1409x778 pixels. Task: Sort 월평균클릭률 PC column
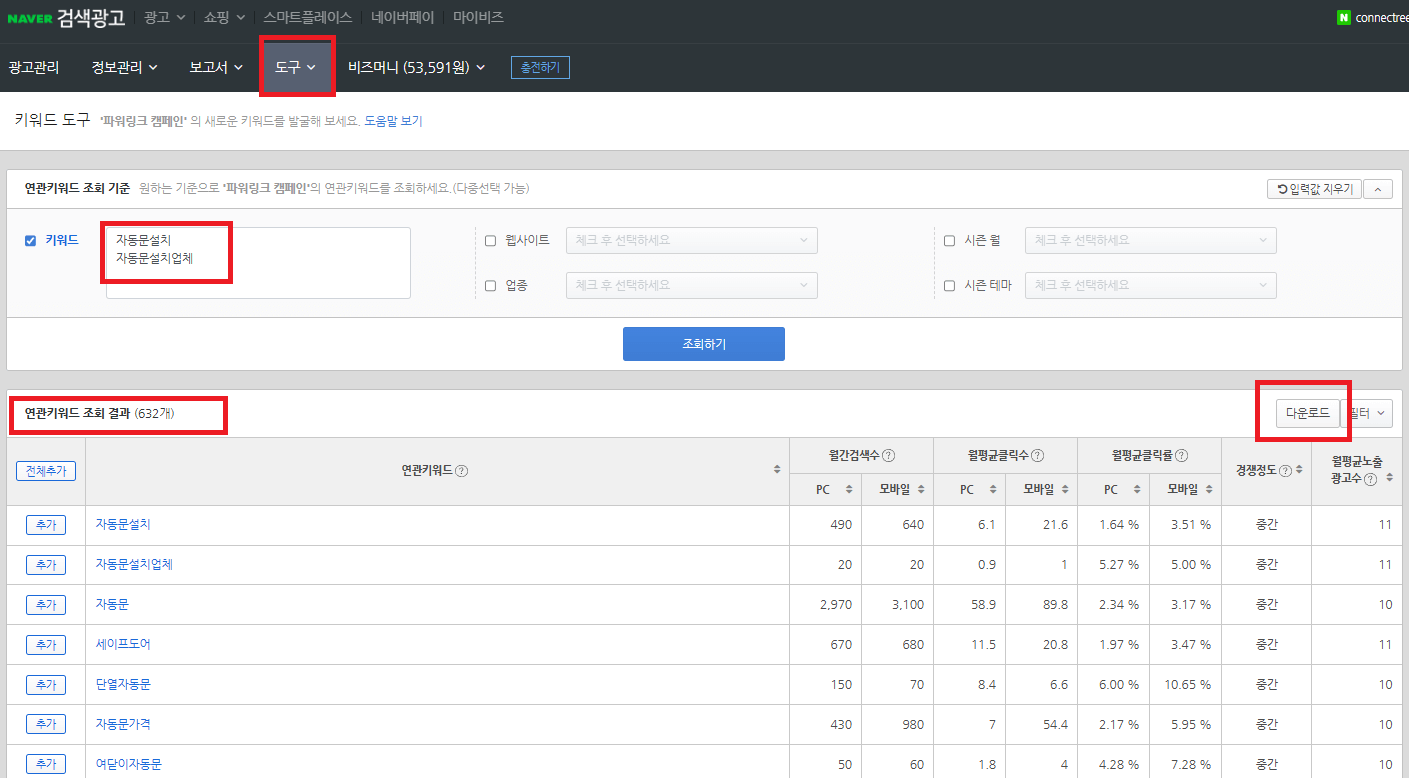click(x=1137, y=489)
